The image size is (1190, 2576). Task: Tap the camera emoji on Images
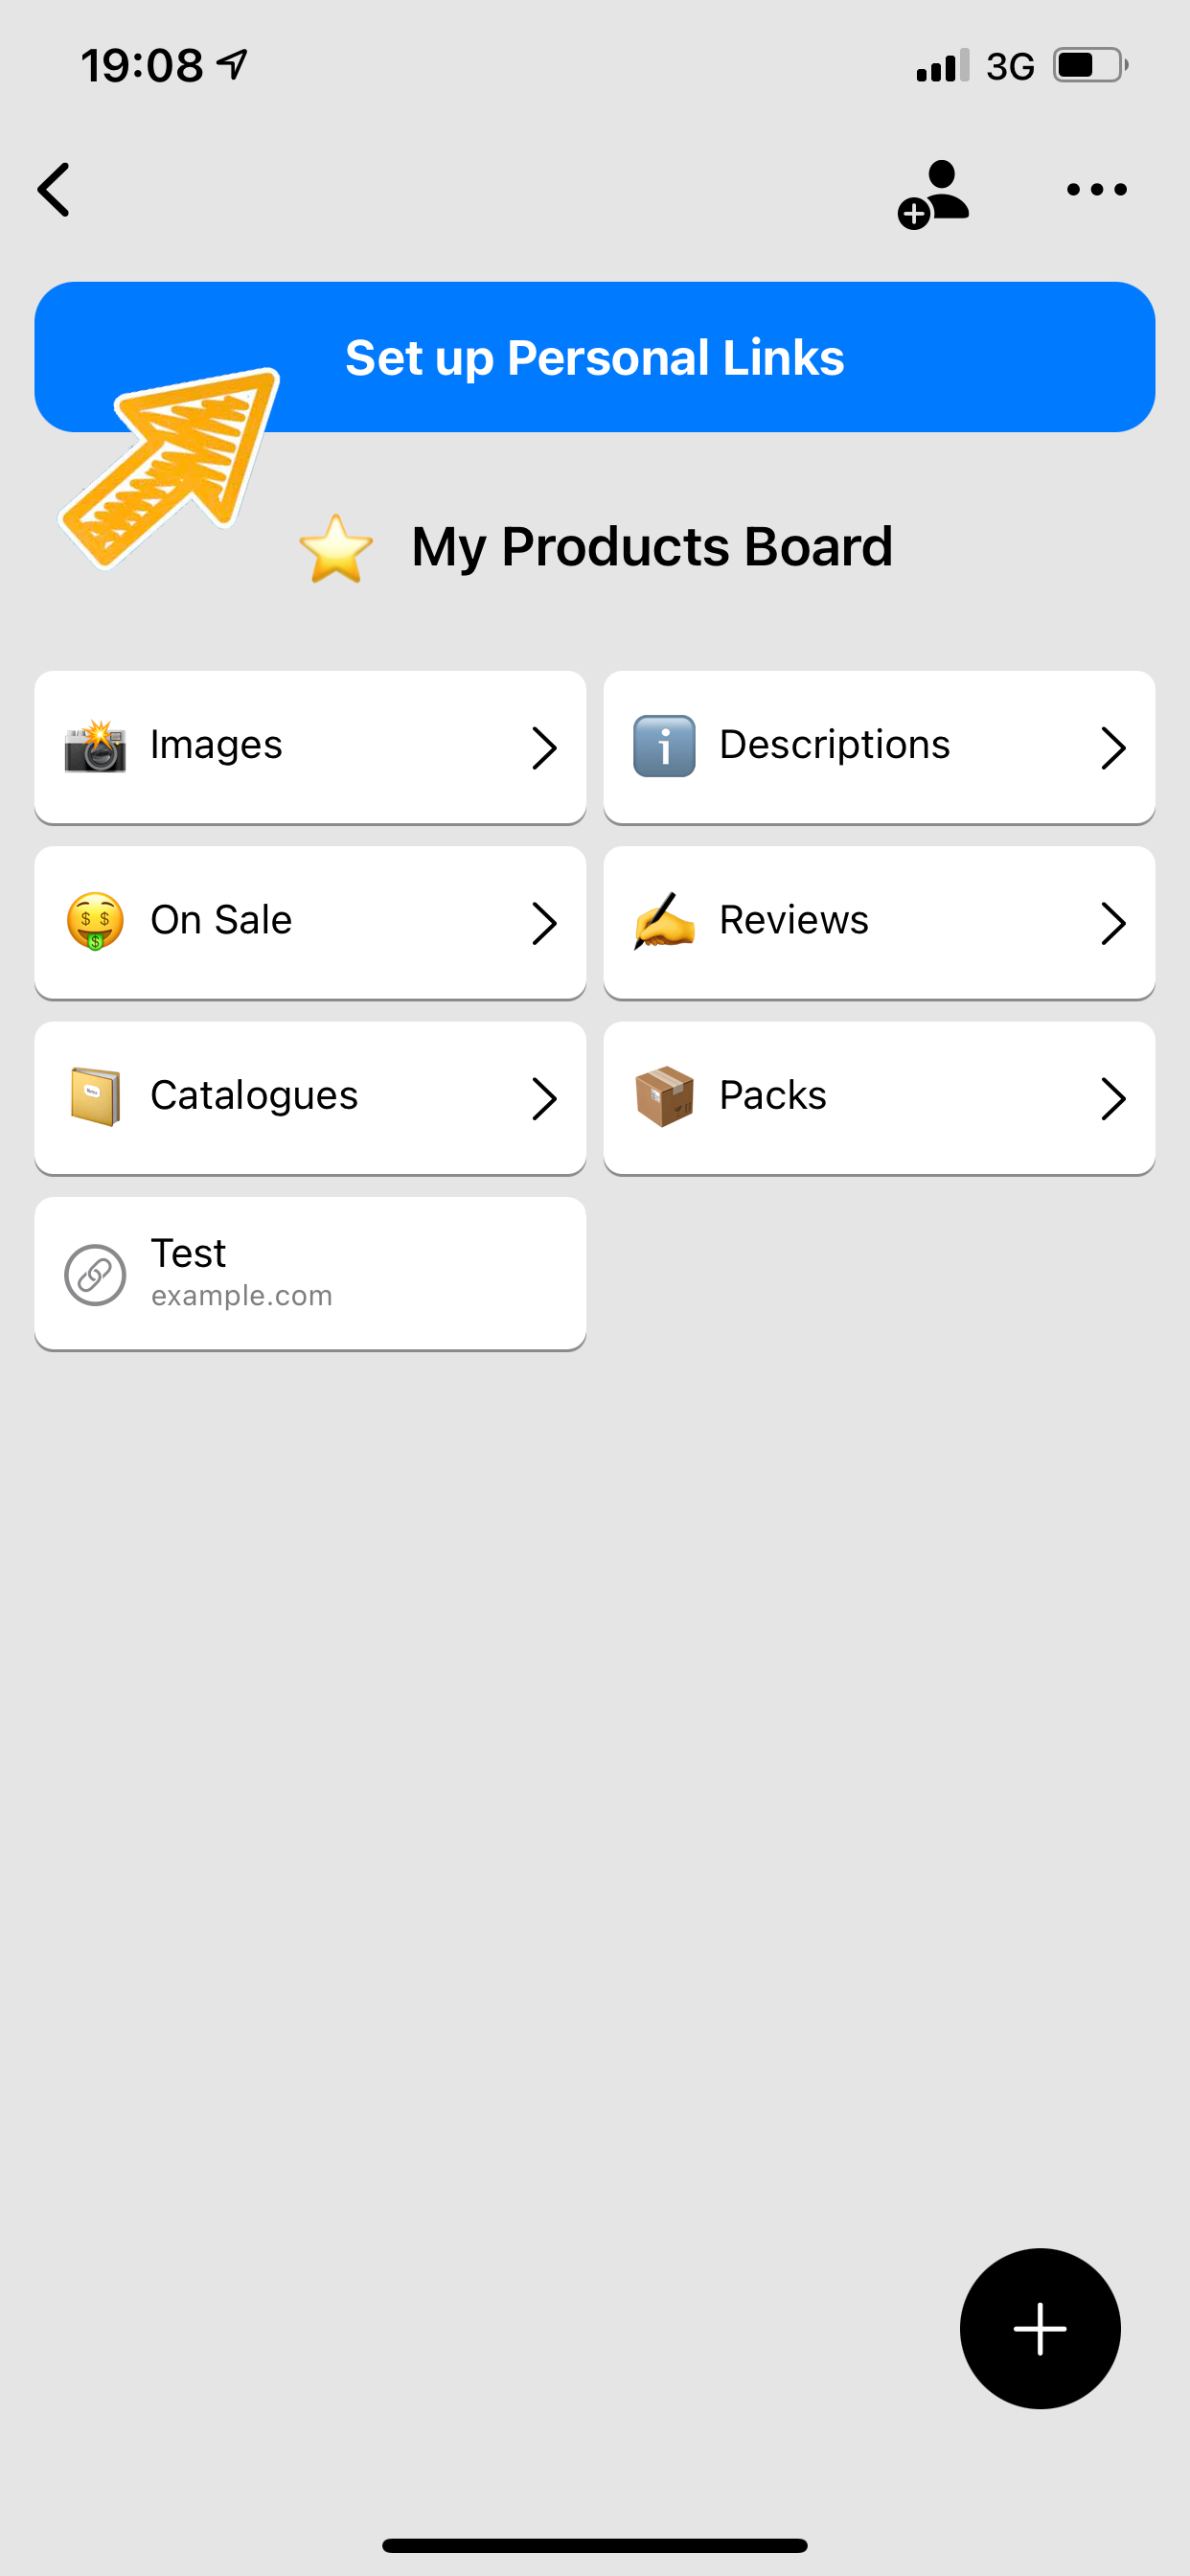(95, 746)
